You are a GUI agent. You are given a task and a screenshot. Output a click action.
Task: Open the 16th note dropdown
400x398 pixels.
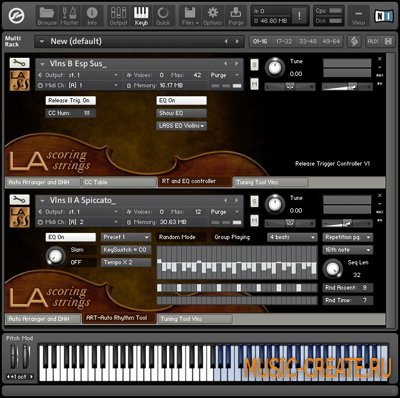(348, 250)
